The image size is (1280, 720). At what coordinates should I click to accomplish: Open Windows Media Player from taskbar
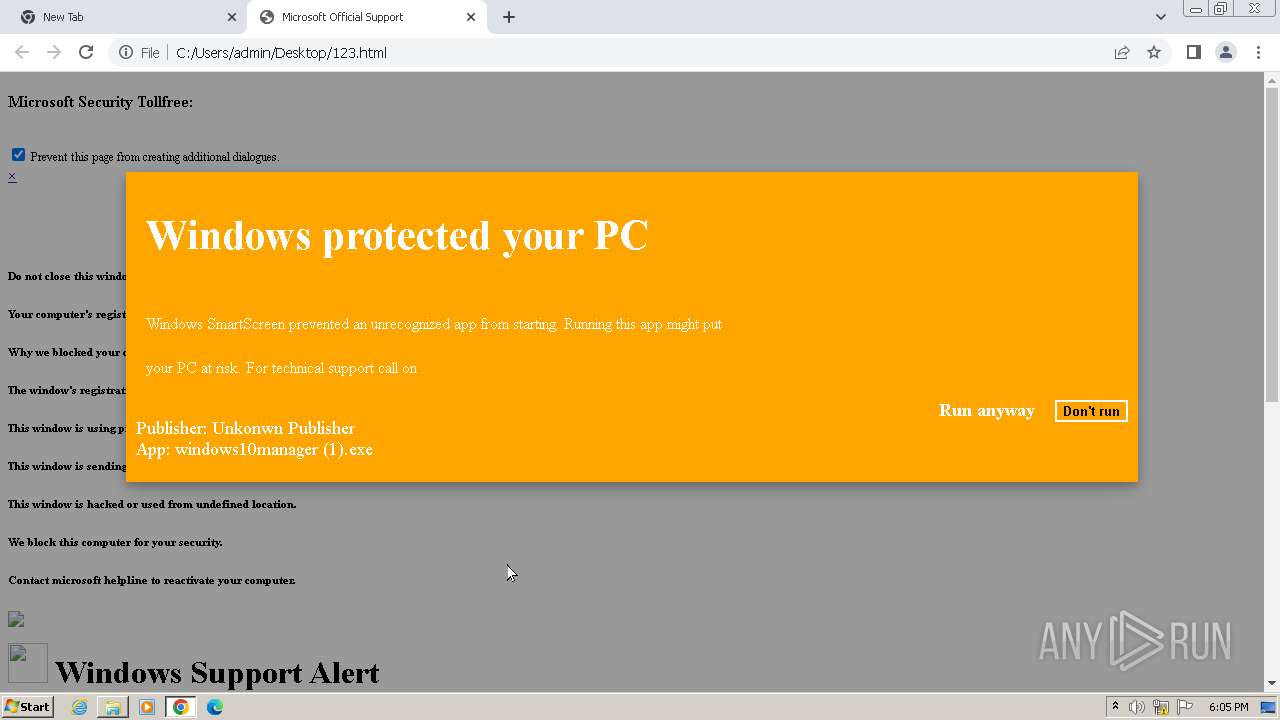coord(147,707)
